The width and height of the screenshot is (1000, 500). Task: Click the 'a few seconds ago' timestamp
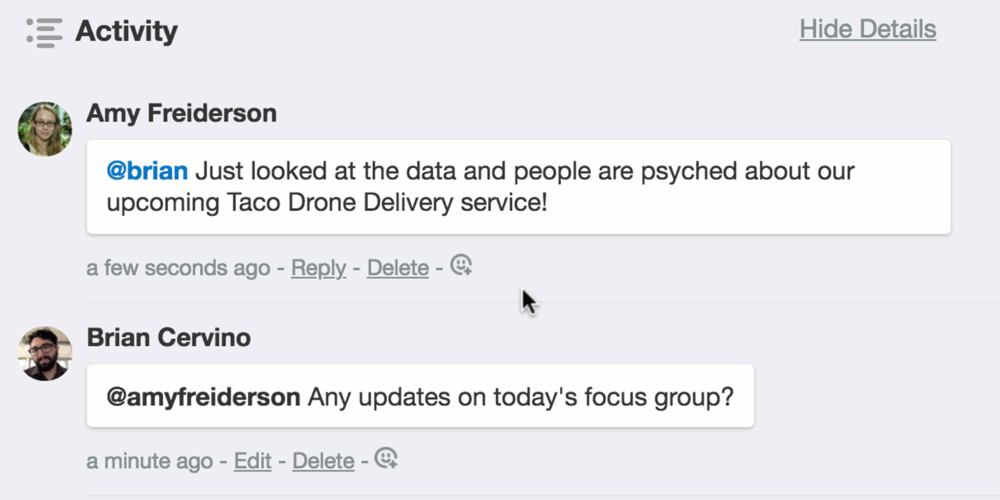178,268
